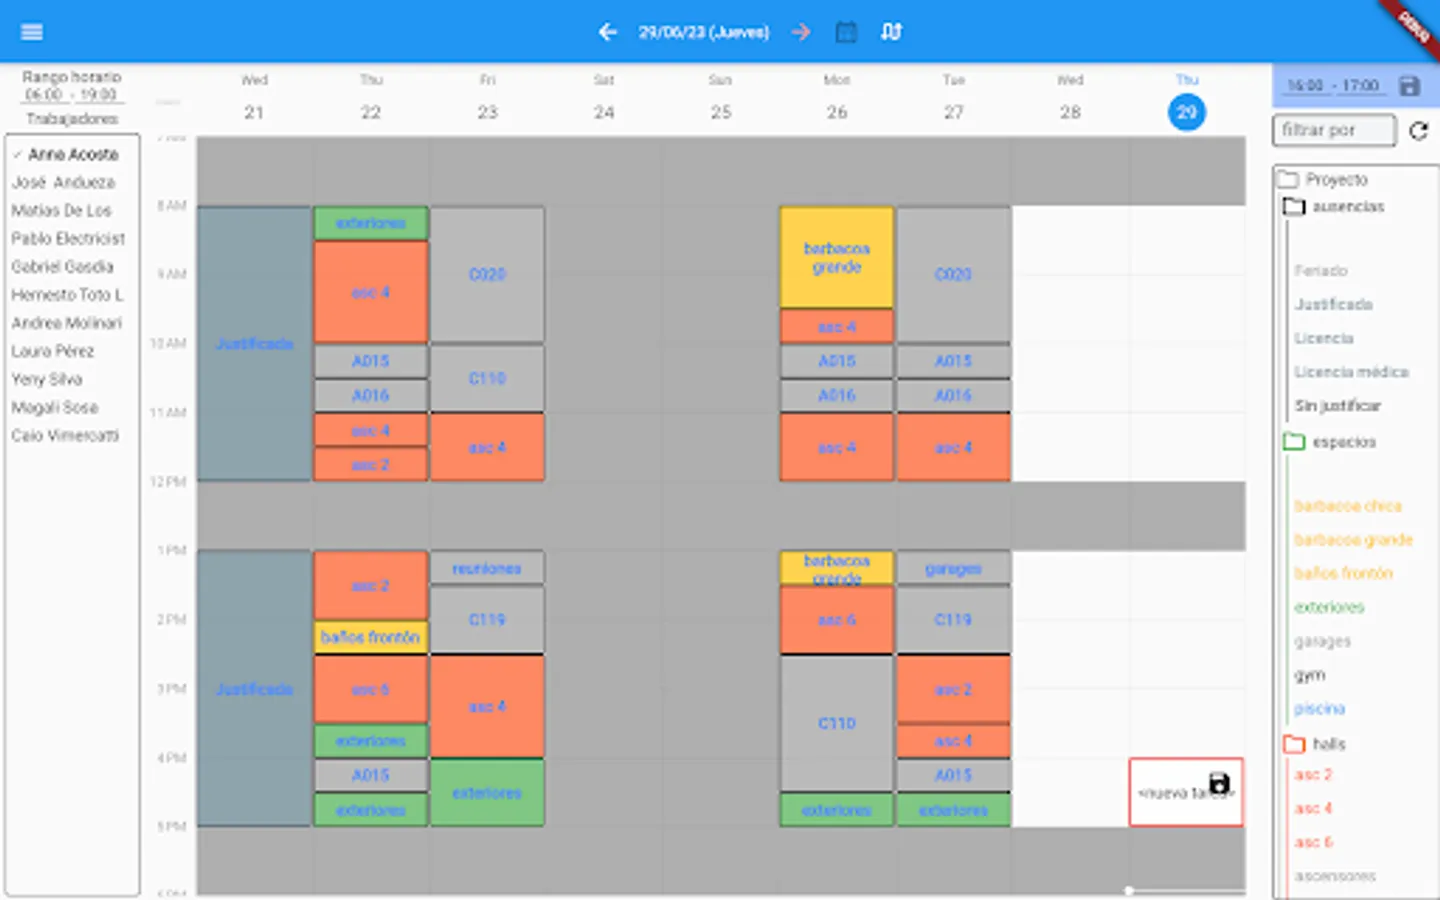
Task: Edit the 16:00 - 17:00 time field
Action: 1333,86
